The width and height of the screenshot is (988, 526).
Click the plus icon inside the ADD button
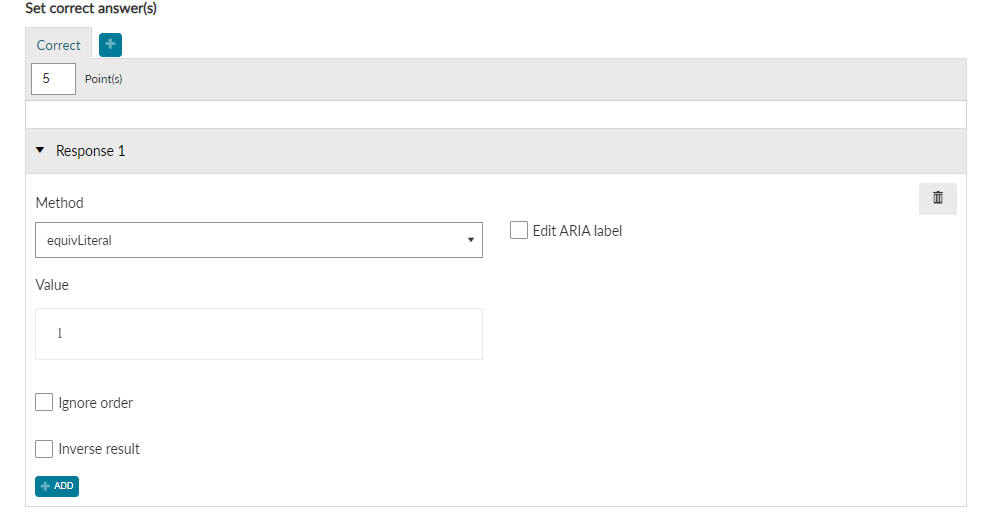click(45, 486)
